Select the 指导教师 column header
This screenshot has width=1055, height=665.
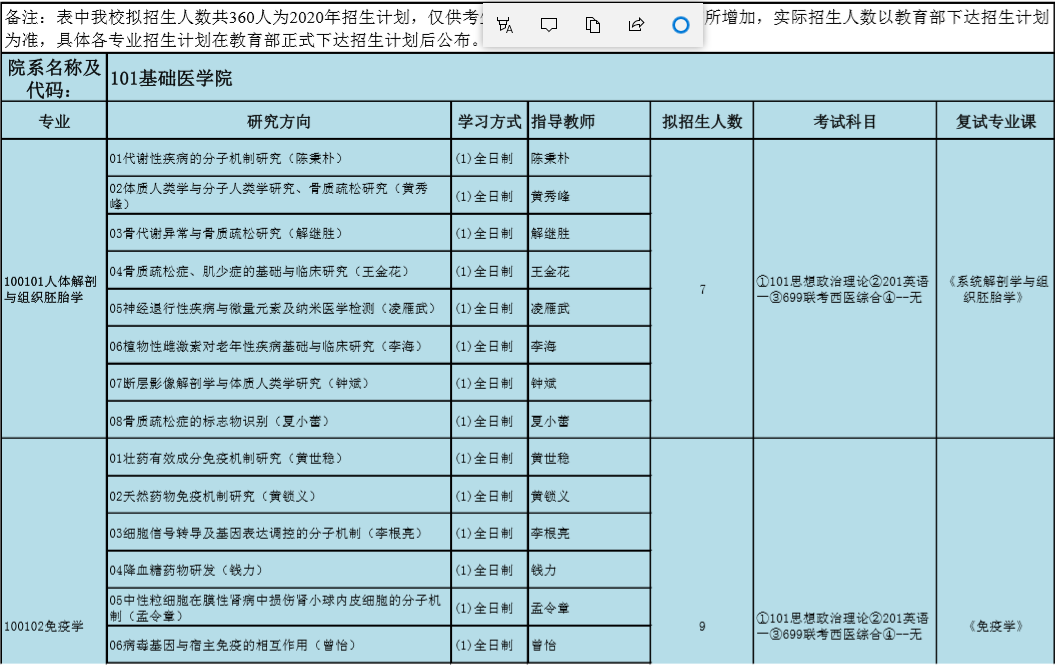click(563, 122)
